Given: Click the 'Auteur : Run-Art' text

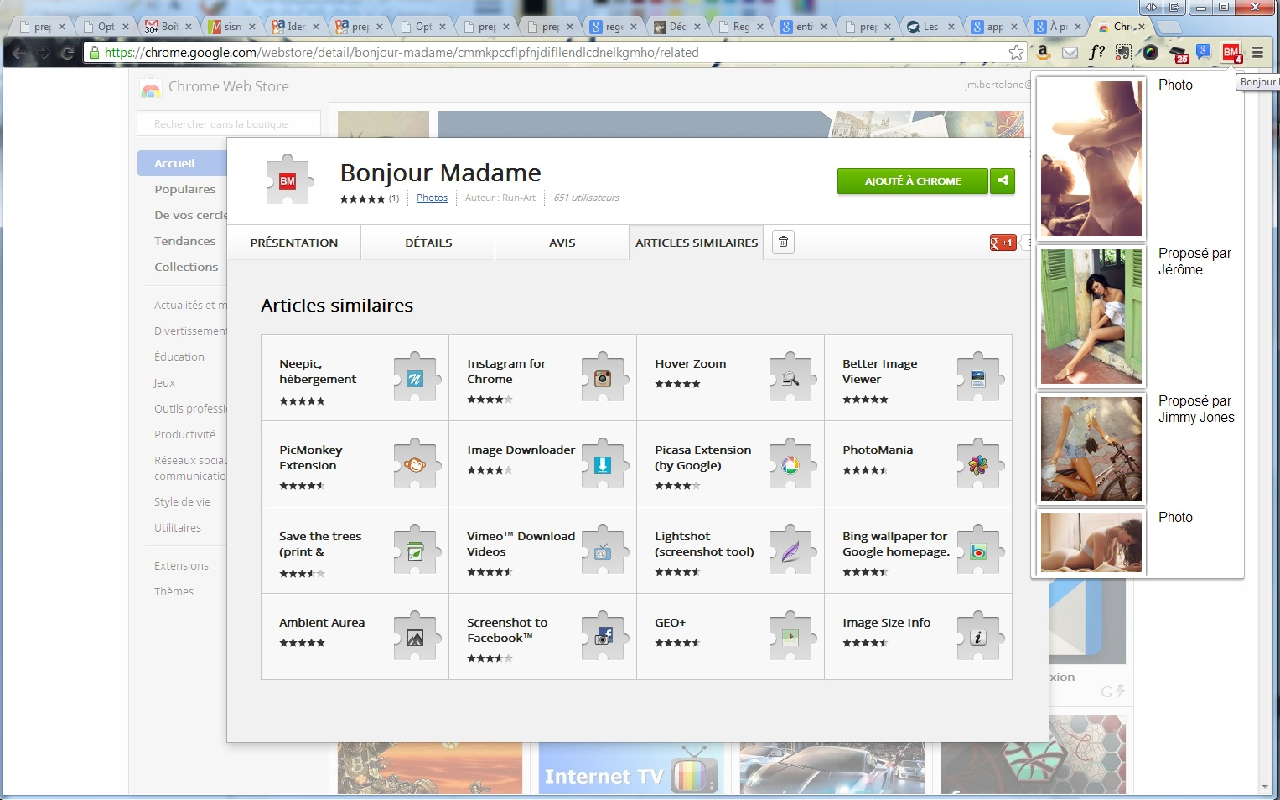Looking at the screenshot, I should click(x=500, y=198).
